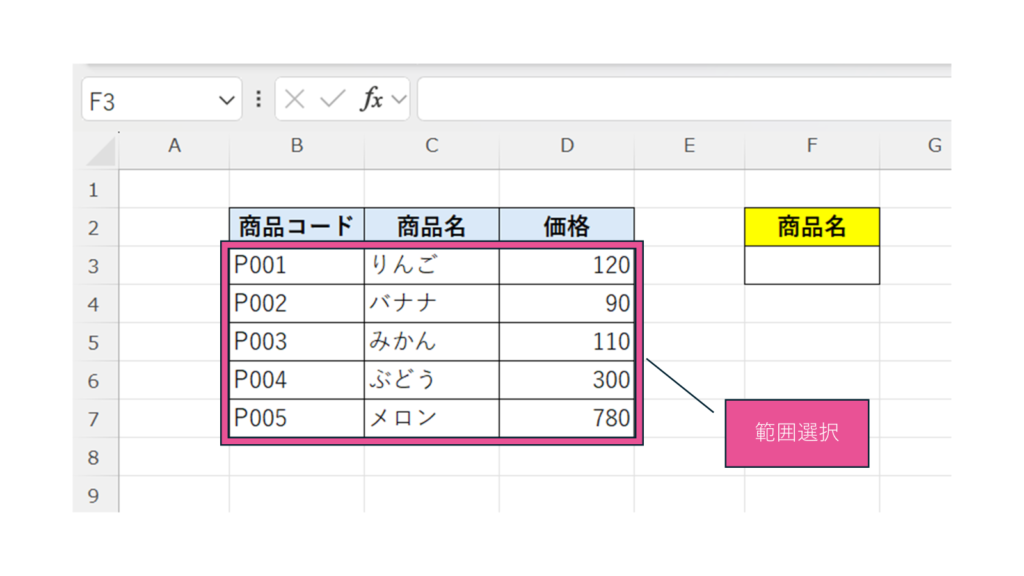The height and width of the screenshot is (576, 1024).
Task: Click the three-dot formula bar resize handle
Action: 258,99
